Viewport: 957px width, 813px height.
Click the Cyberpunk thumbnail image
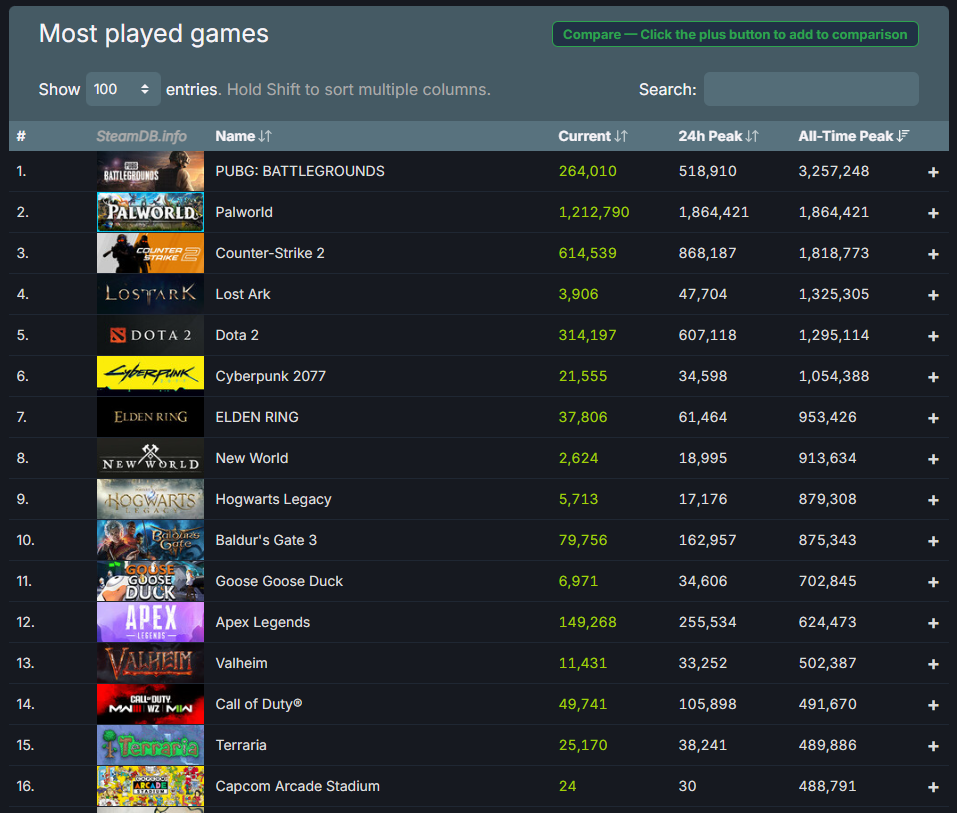tap(150, 376)
